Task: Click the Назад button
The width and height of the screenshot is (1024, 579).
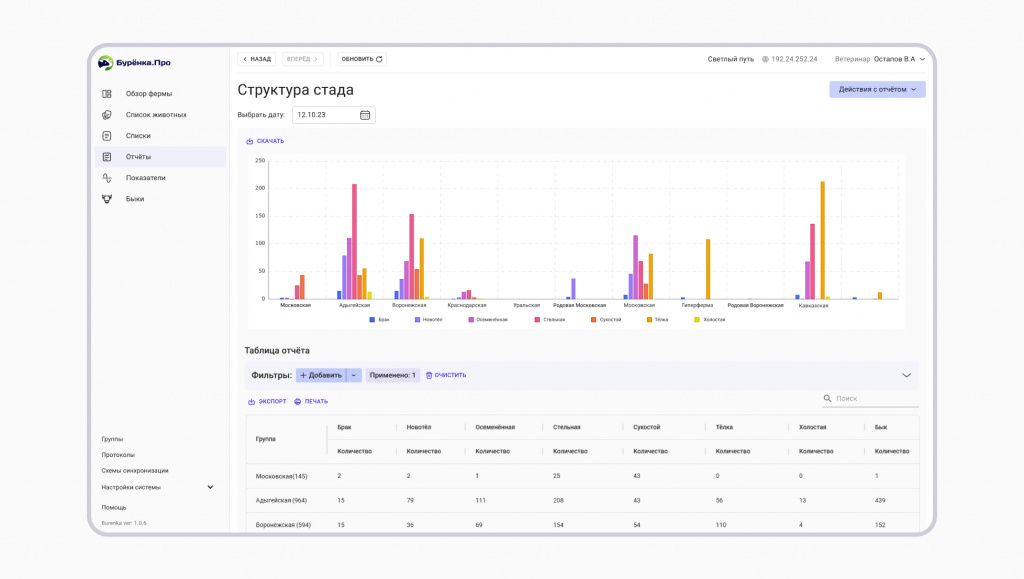Action: pos(257,59)
